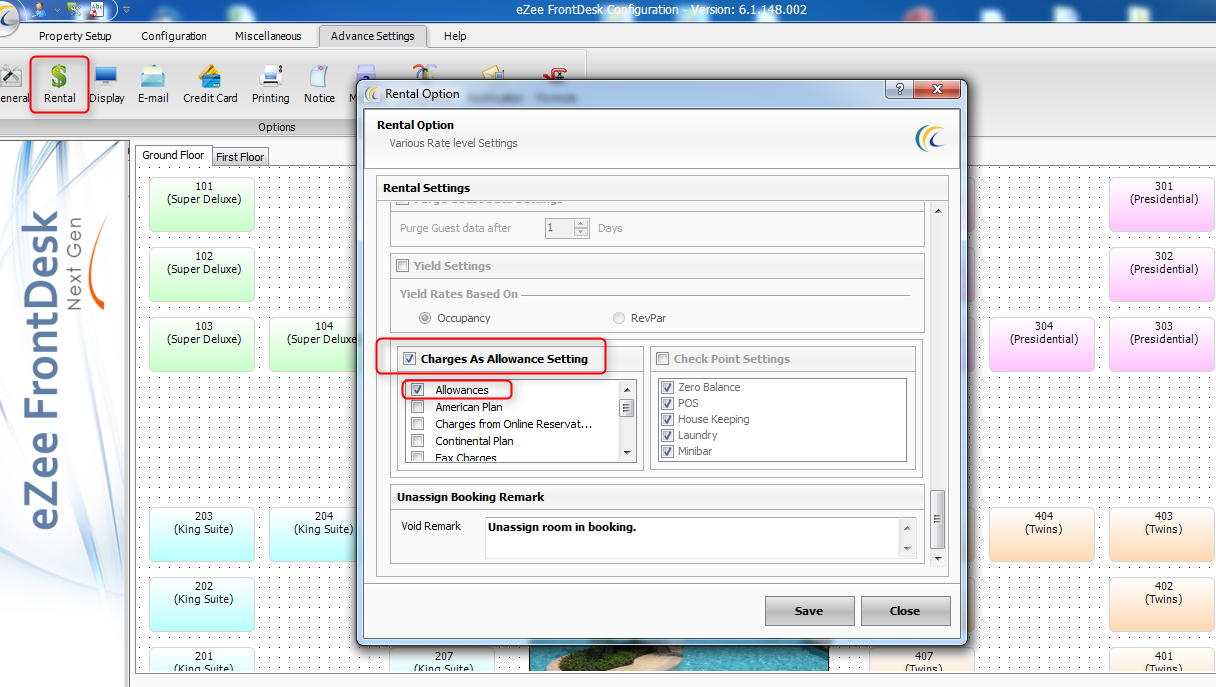Select room 404 Twins
This screenshot has height=687, width=1216.
pos(1042,535)
